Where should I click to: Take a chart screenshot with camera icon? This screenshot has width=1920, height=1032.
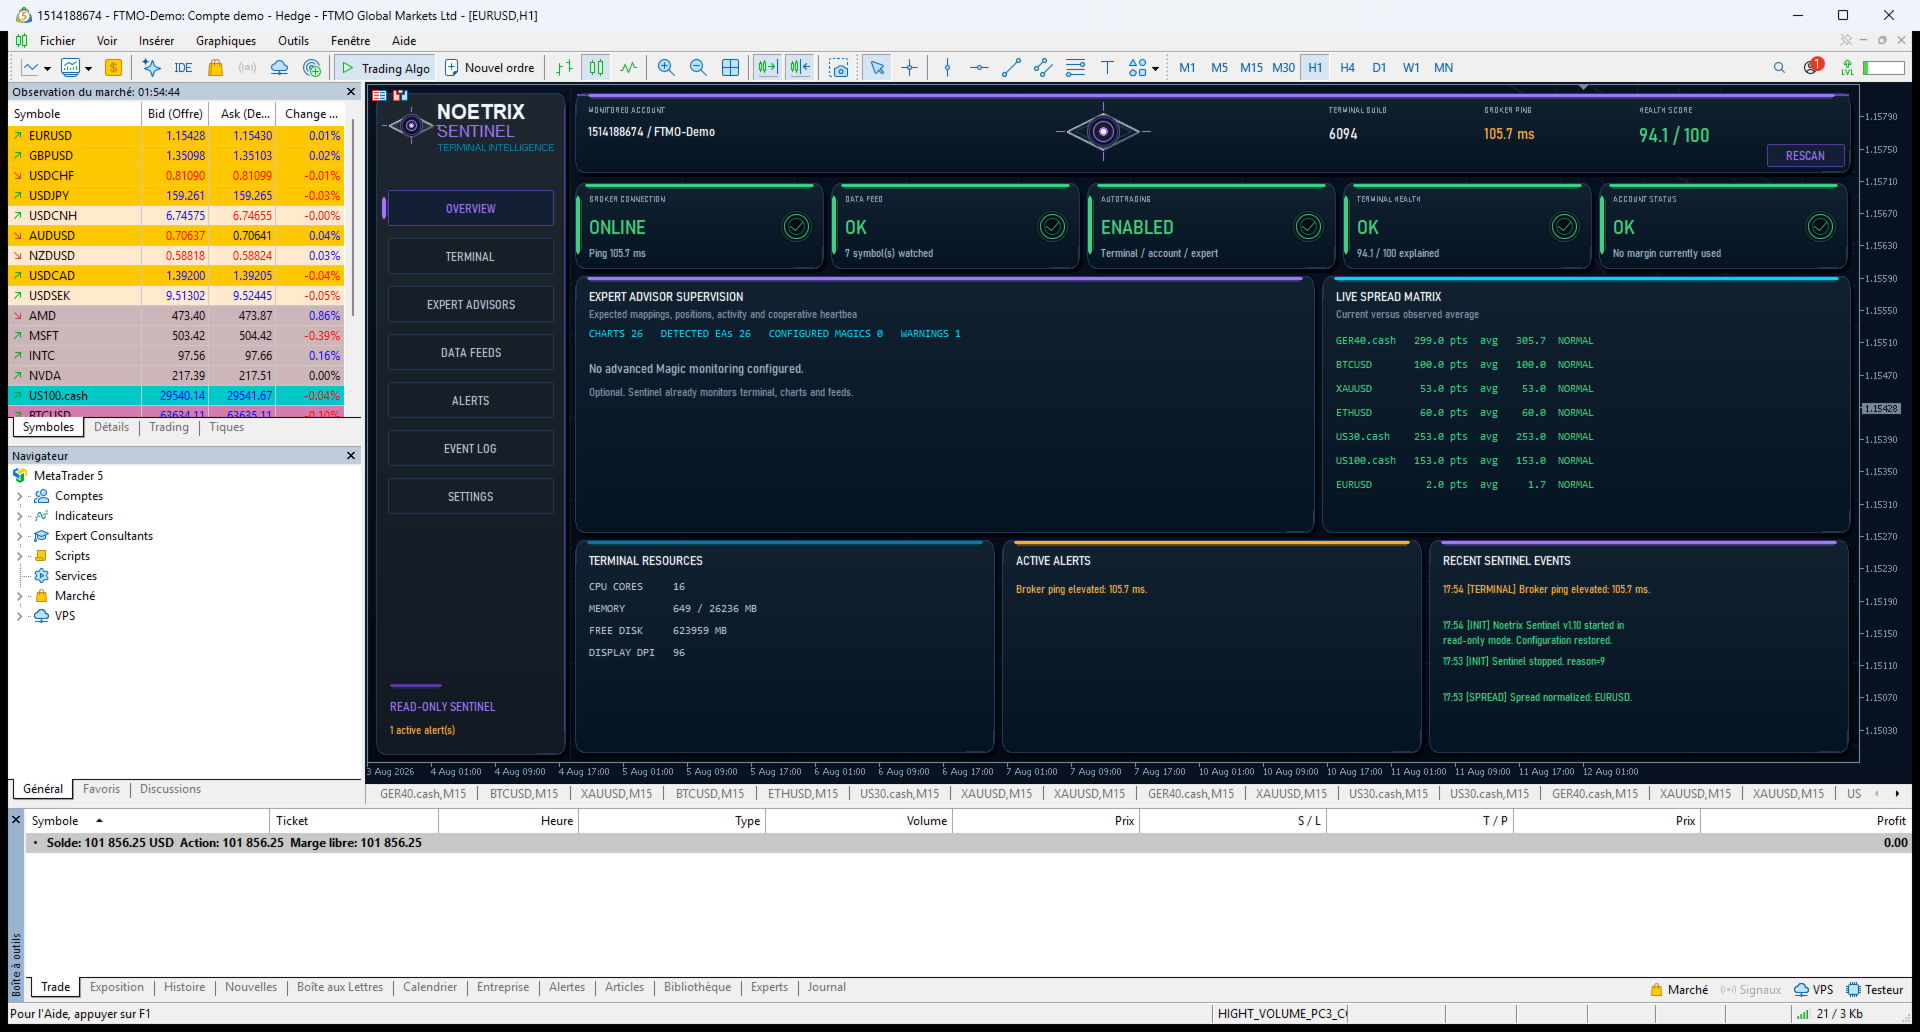[839, 68]
